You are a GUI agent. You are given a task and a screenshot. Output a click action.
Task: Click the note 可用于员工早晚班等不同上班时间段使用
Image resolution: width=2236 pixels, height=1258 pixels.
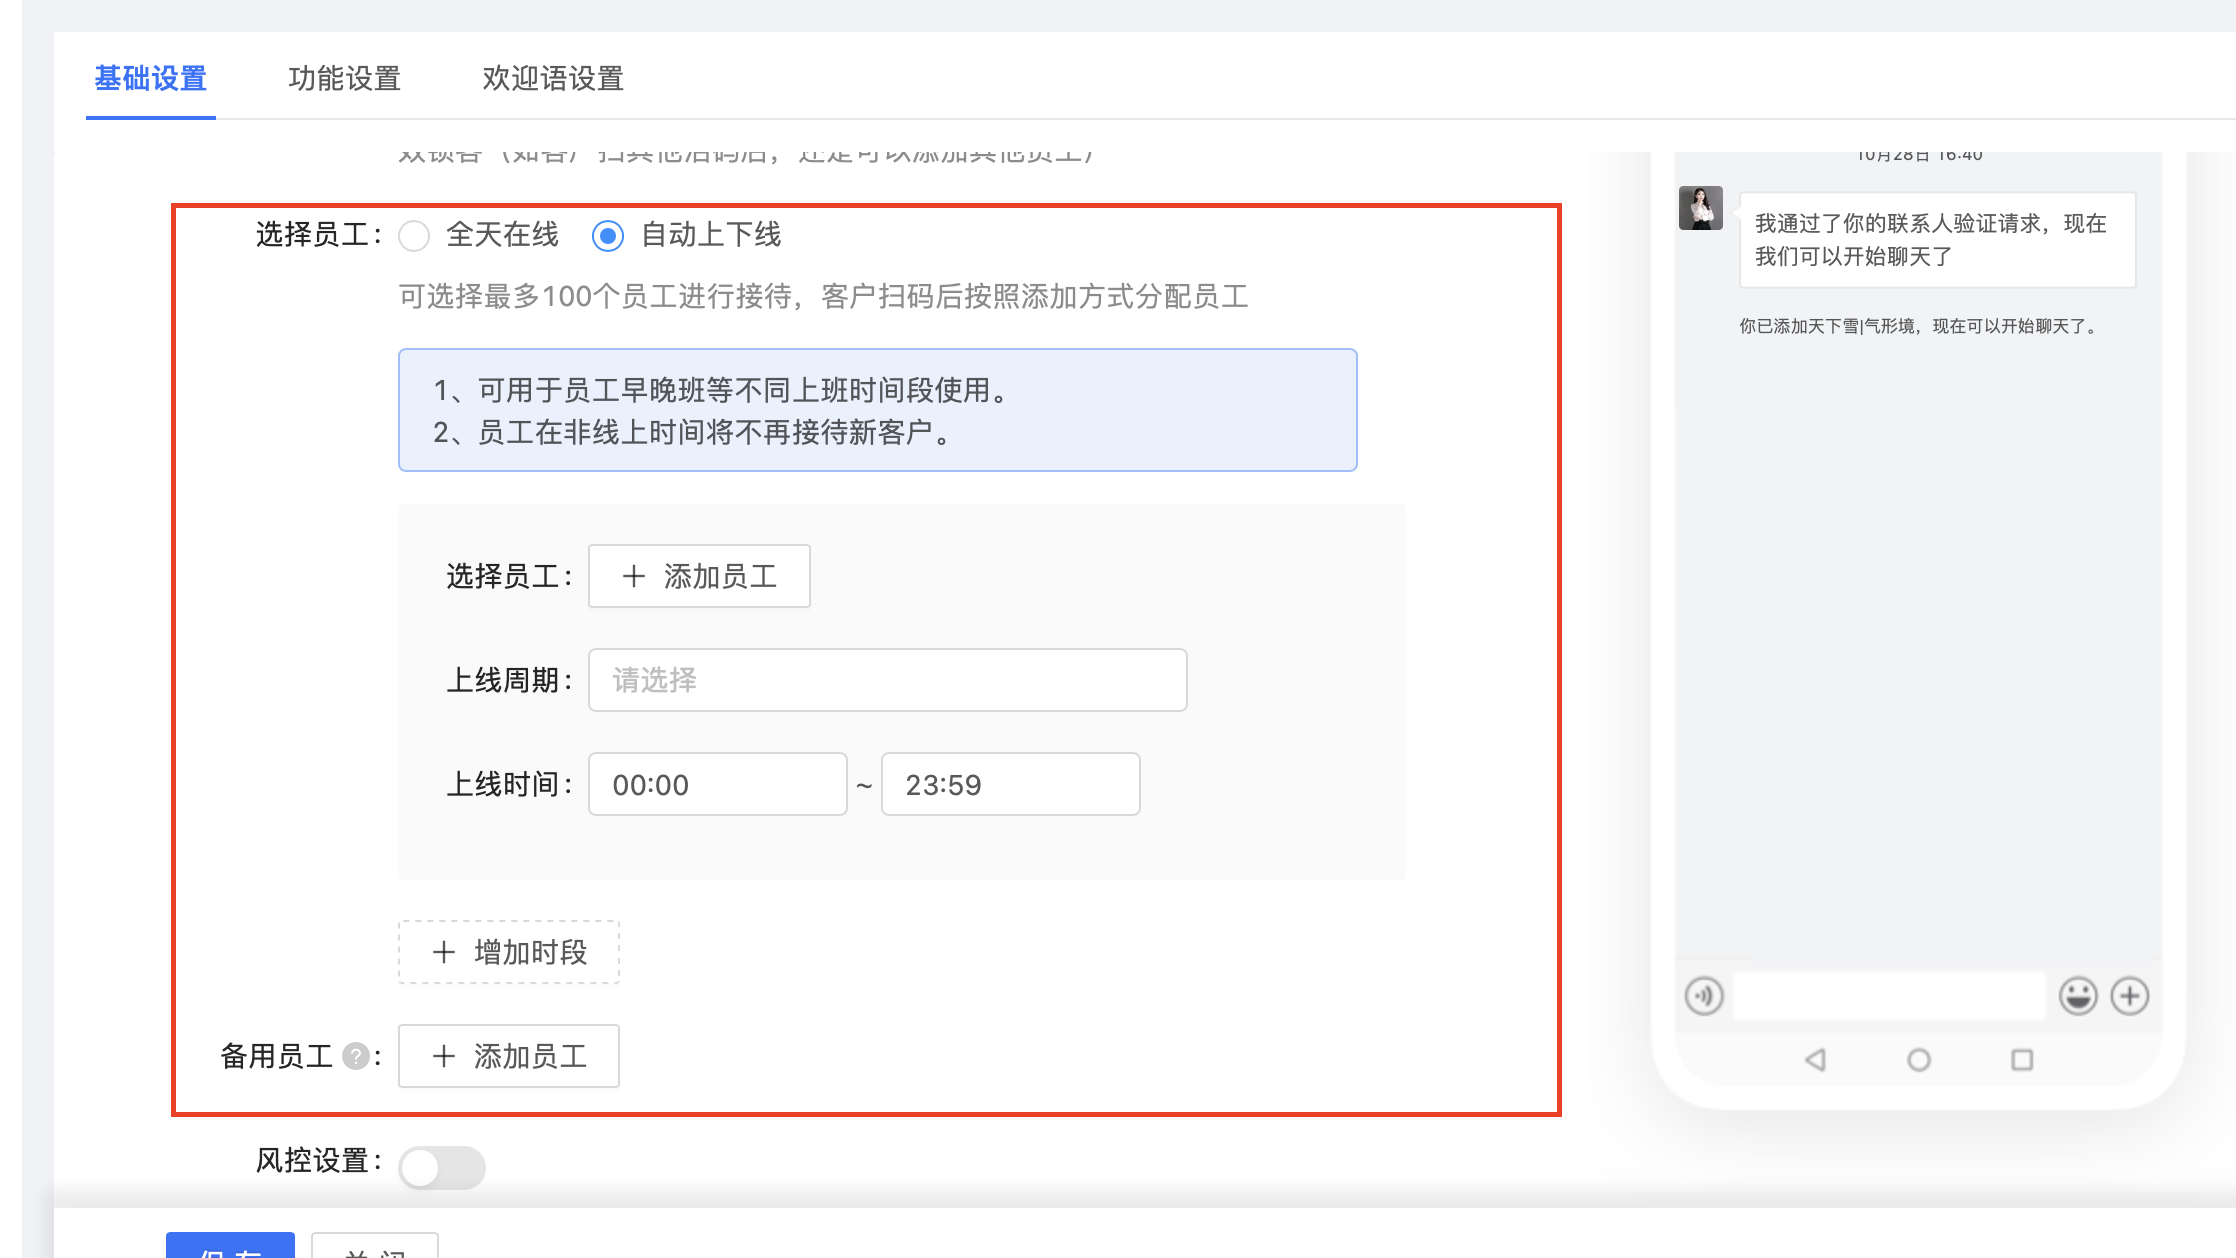(722, 390)
